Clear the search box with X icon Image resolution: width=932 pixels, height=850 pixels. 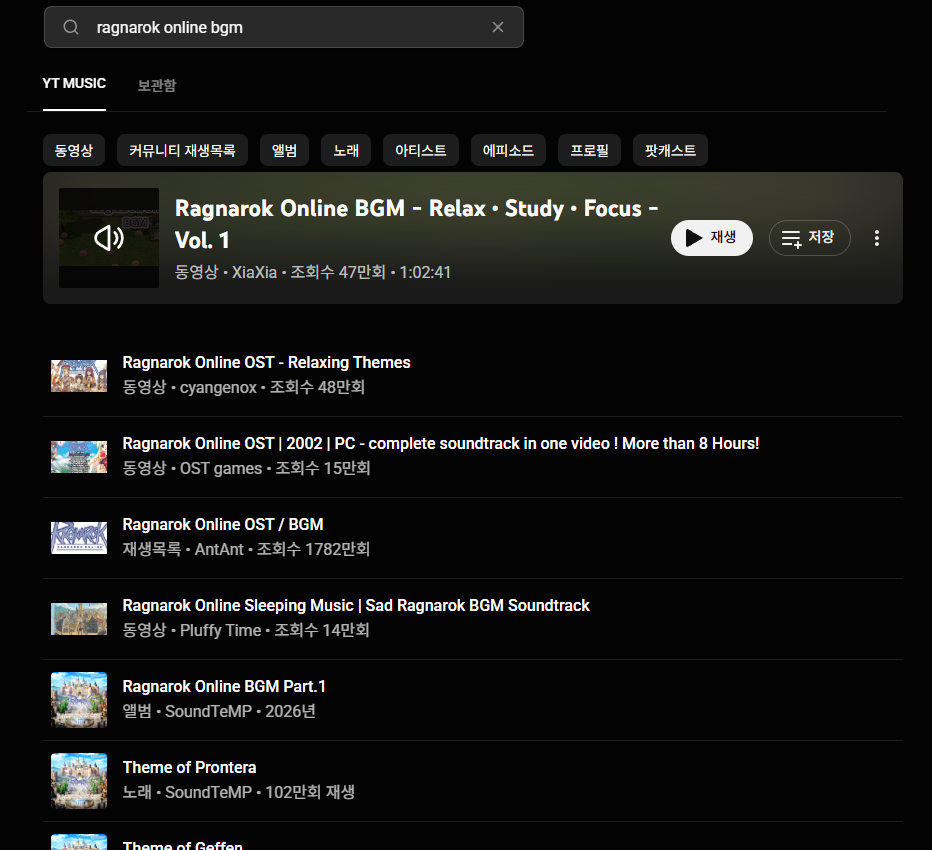[x=498, y=27]
